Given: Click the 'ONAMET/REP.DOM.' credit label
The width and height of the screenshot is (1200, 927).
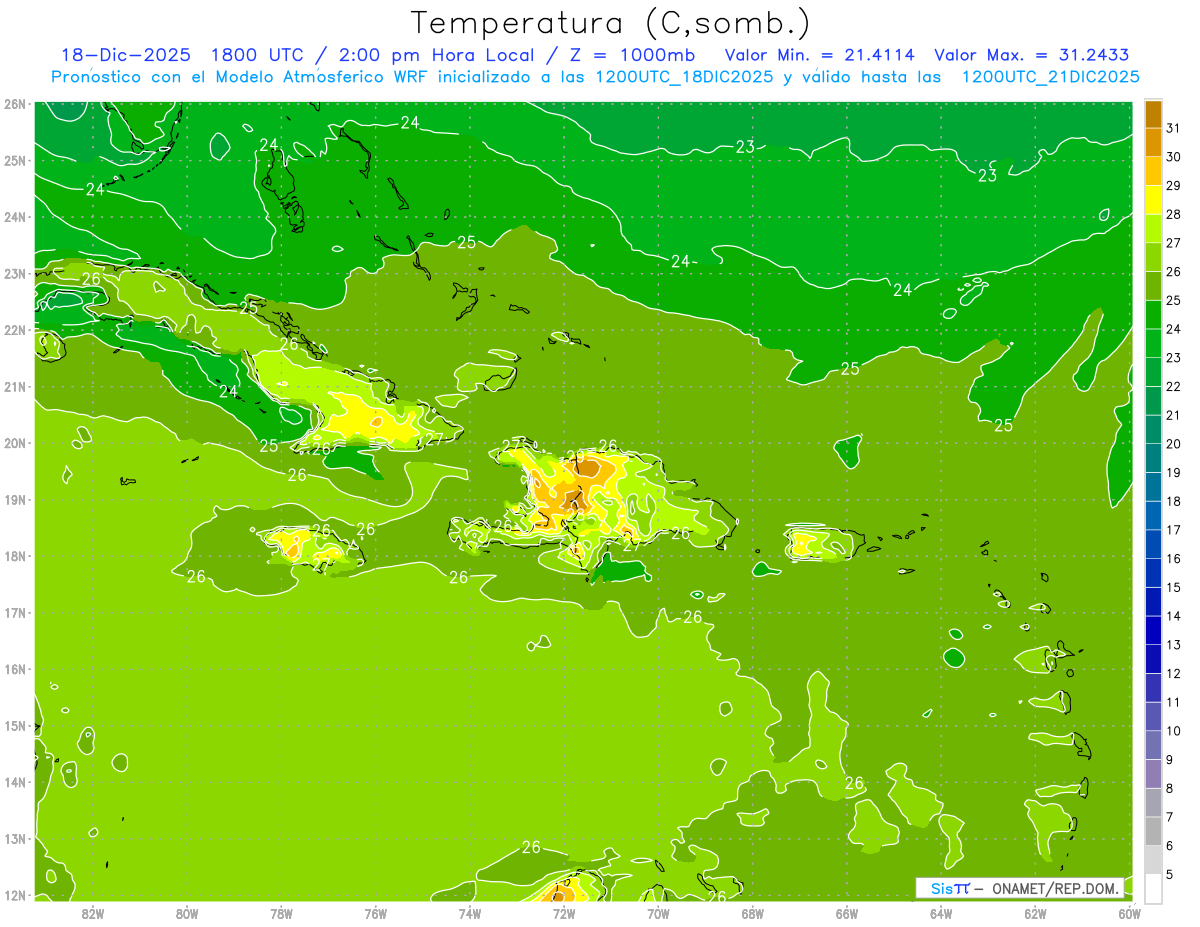Looking at the screenshot, I should coord(1057,888).
